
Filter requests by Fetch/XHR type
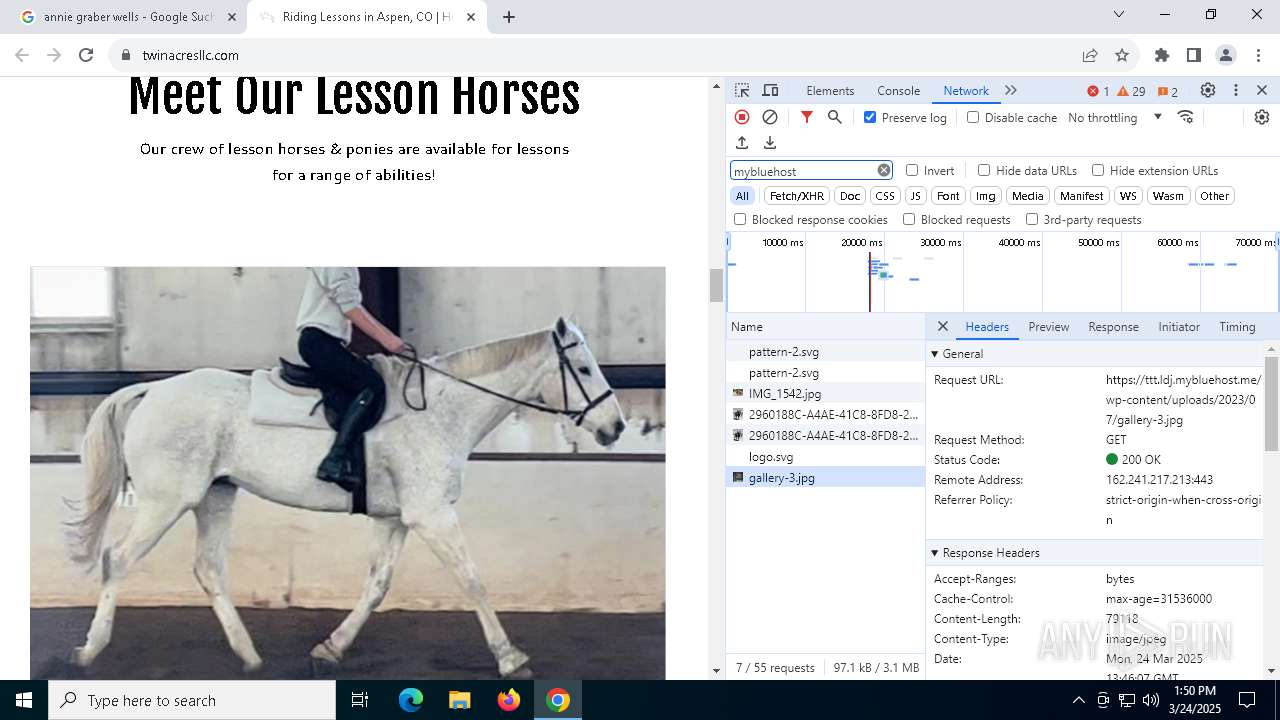point(796,196)
